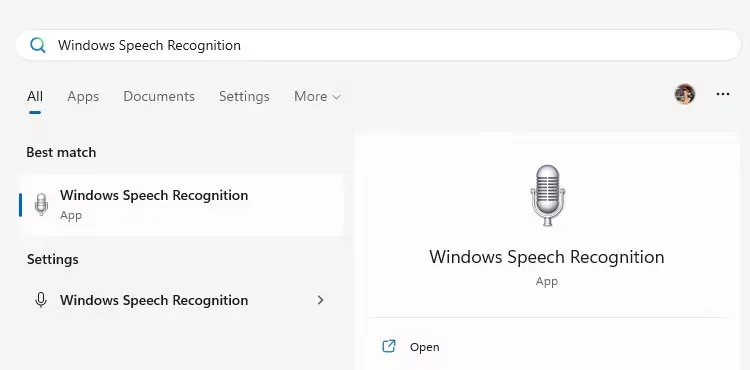Click the Windows Speech Recognition title in preview
Viewport: 750px width, 370px height.
coord(547,257)
